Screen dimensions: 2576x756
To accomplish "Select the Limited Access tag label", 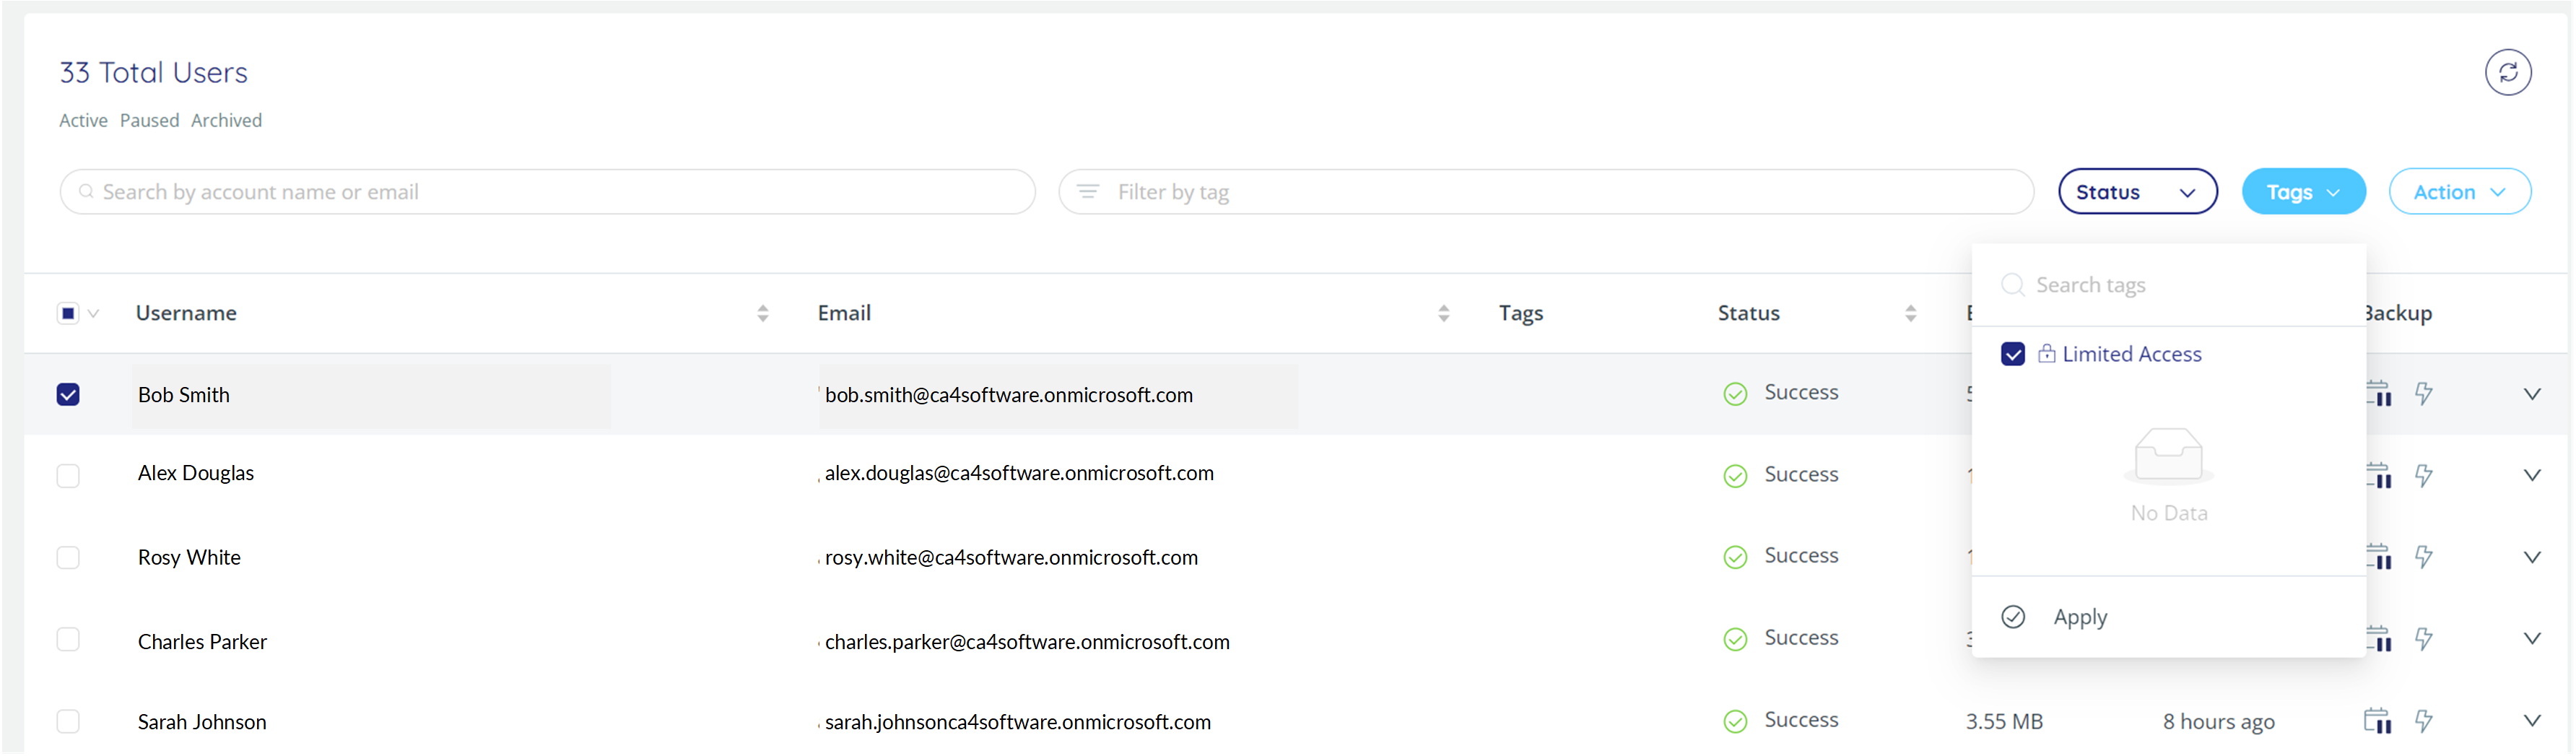I will pyautogui.click(x=2131, y=354).
